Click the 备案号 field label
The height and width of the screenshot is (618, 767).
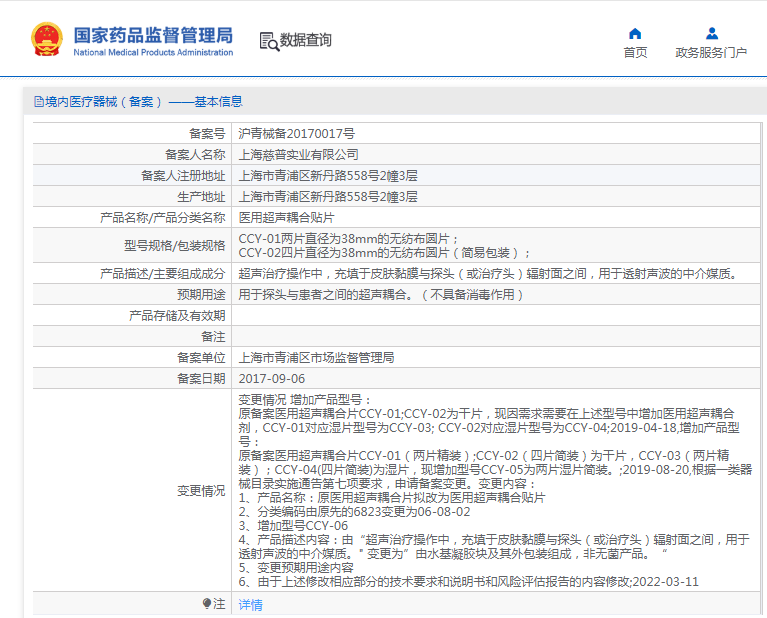207,134
